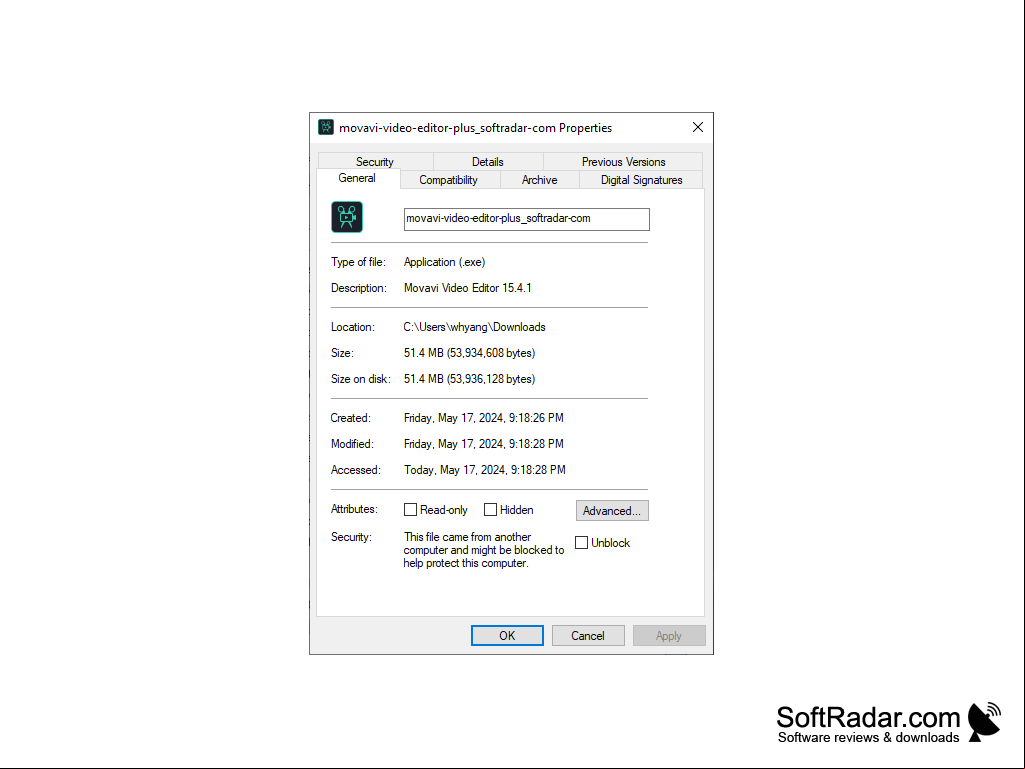Enable the Hidden attribute checkbox
The width and height of the screenshot is (1025, 769).
coord(490,510)
